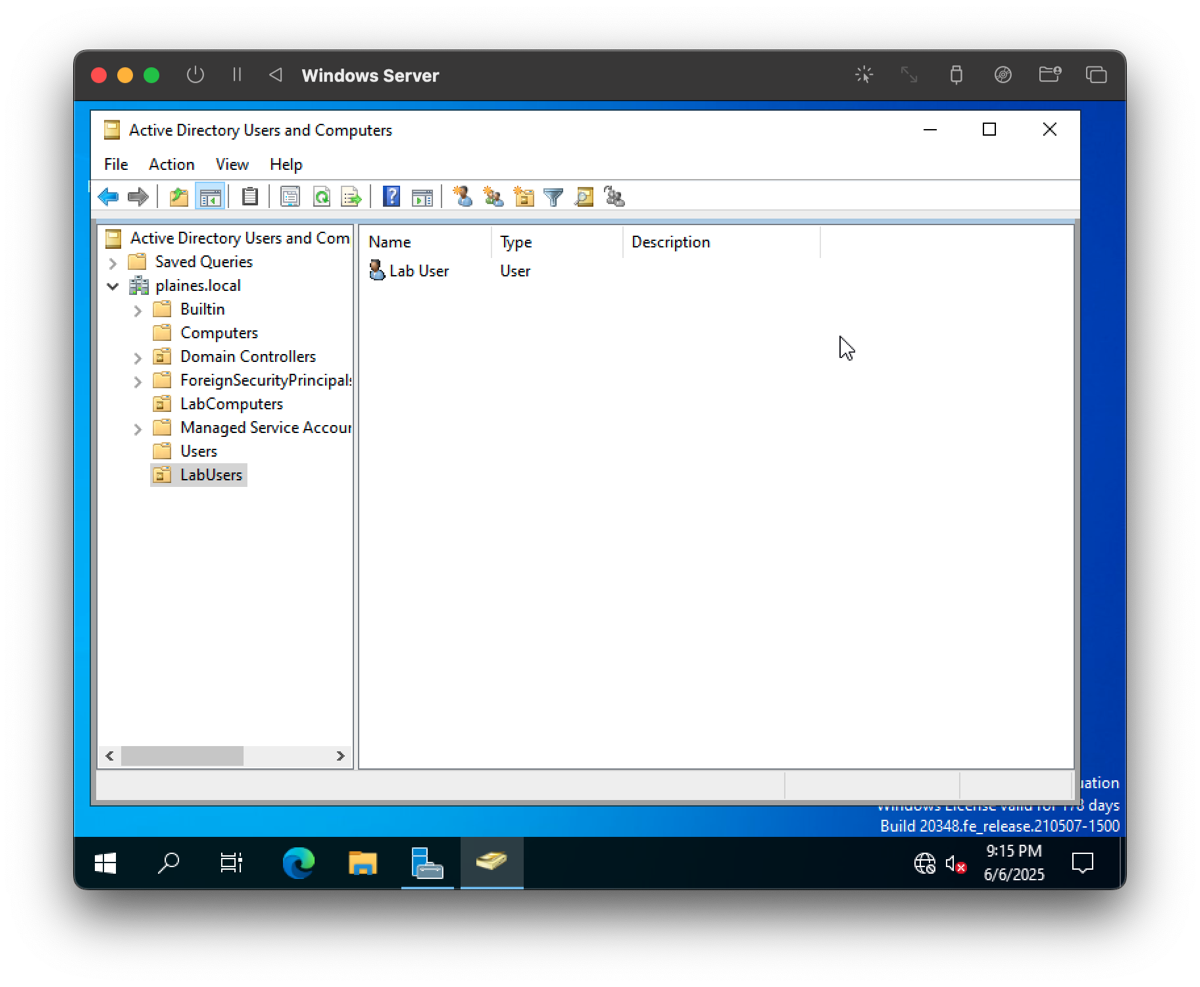1200x987 pixels.
Task: Expand the Builtin container
Action: 138,310
